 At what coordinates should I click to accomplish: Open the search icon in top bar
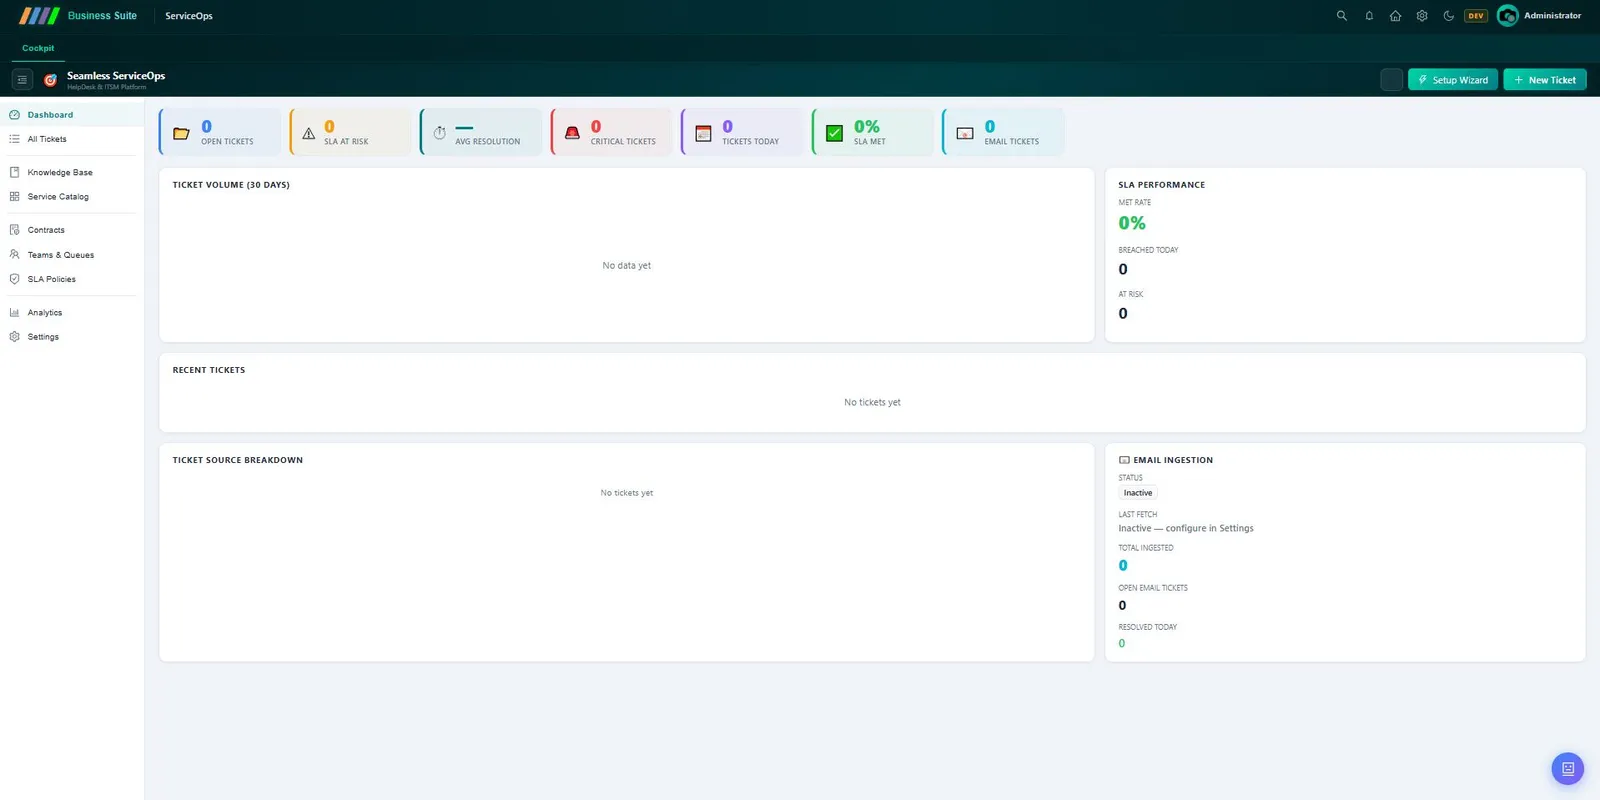pyautogui.click(x=1342, y=16)
